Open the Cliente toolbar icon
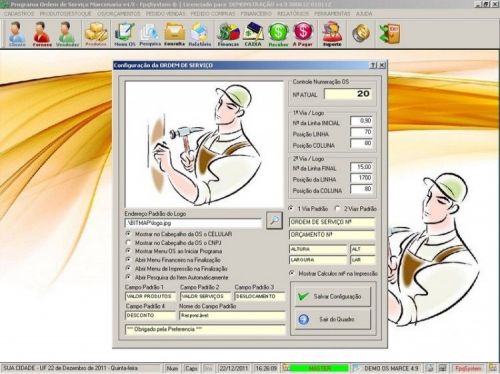Viewport: 500px width, 374px height. 17,34
